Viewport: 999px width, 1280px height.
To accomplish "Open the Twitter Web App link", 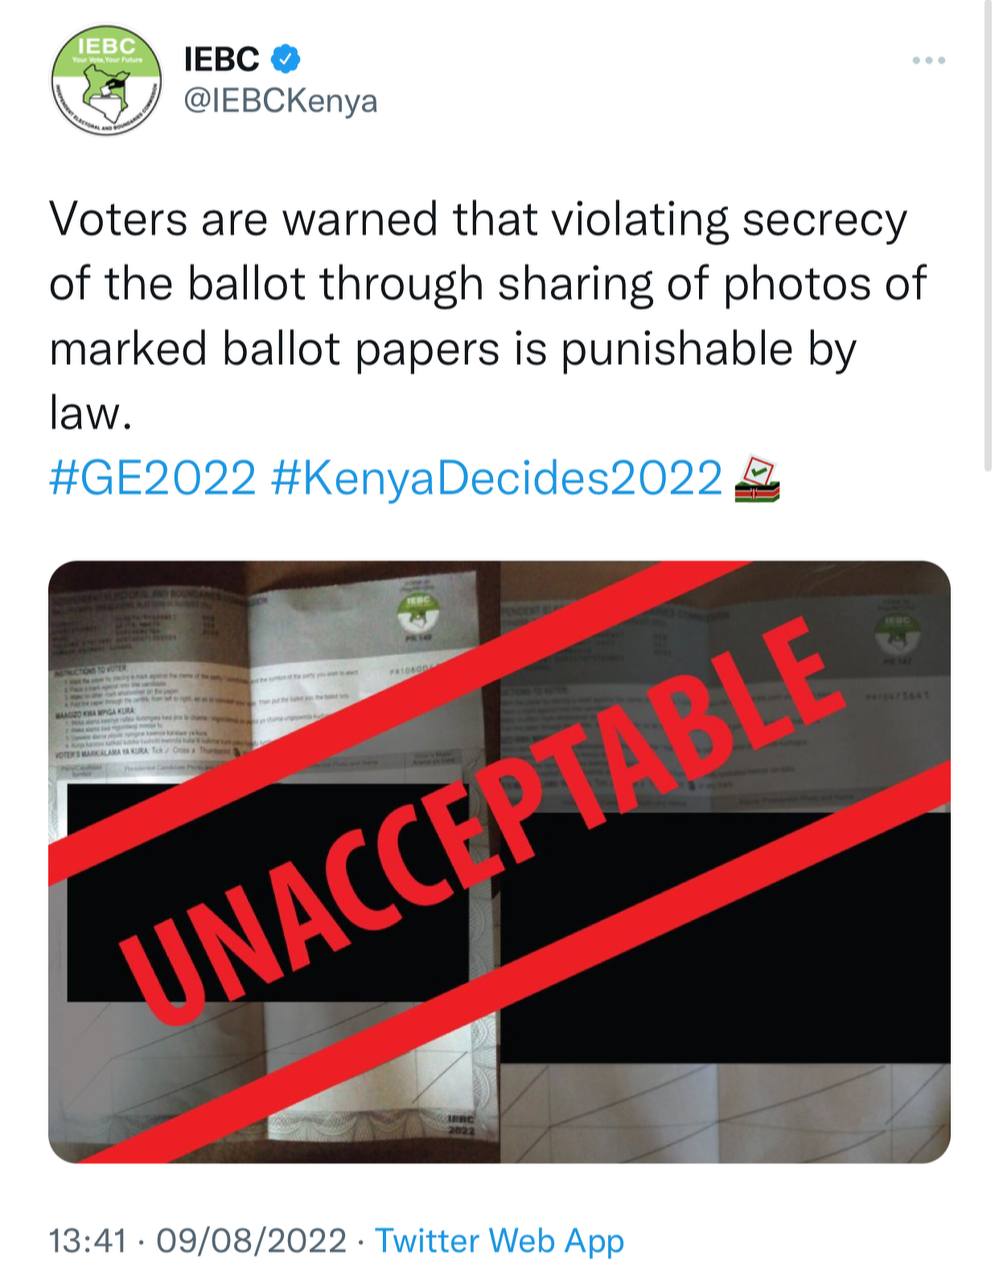I will (499, 1241).
